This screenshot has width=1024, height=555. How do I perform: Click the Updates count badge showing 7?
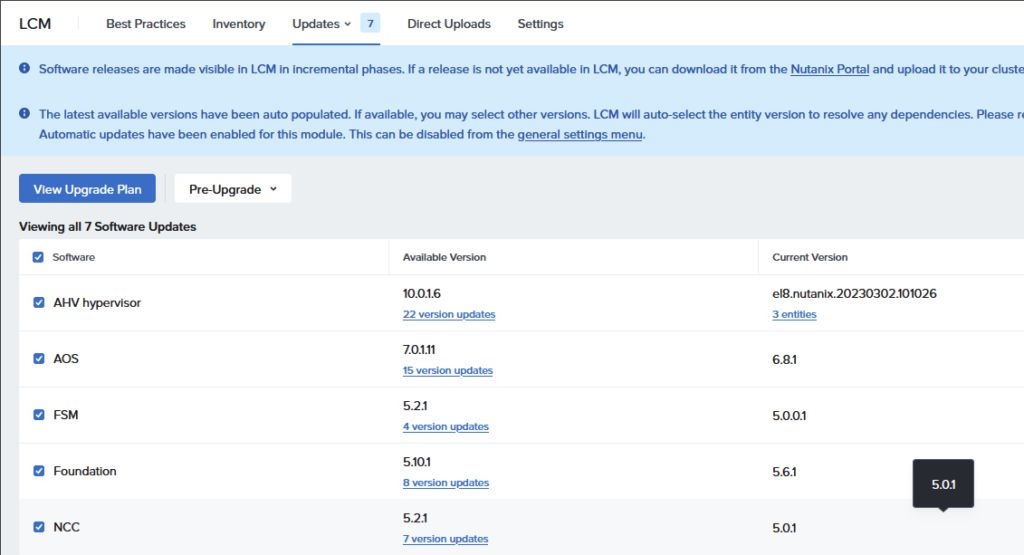pyautogui.click(x=370, y=23)
